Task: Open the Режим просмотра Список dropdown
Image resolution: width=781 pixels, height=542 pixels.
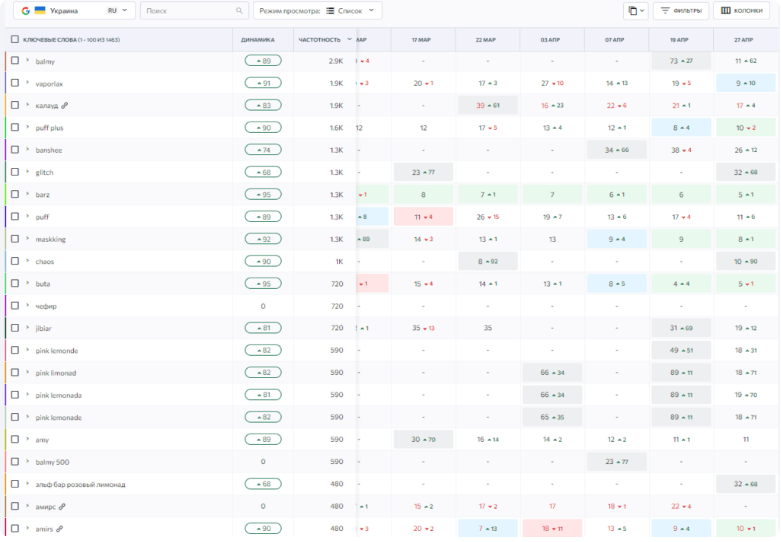Action: (x=318, y=10)
